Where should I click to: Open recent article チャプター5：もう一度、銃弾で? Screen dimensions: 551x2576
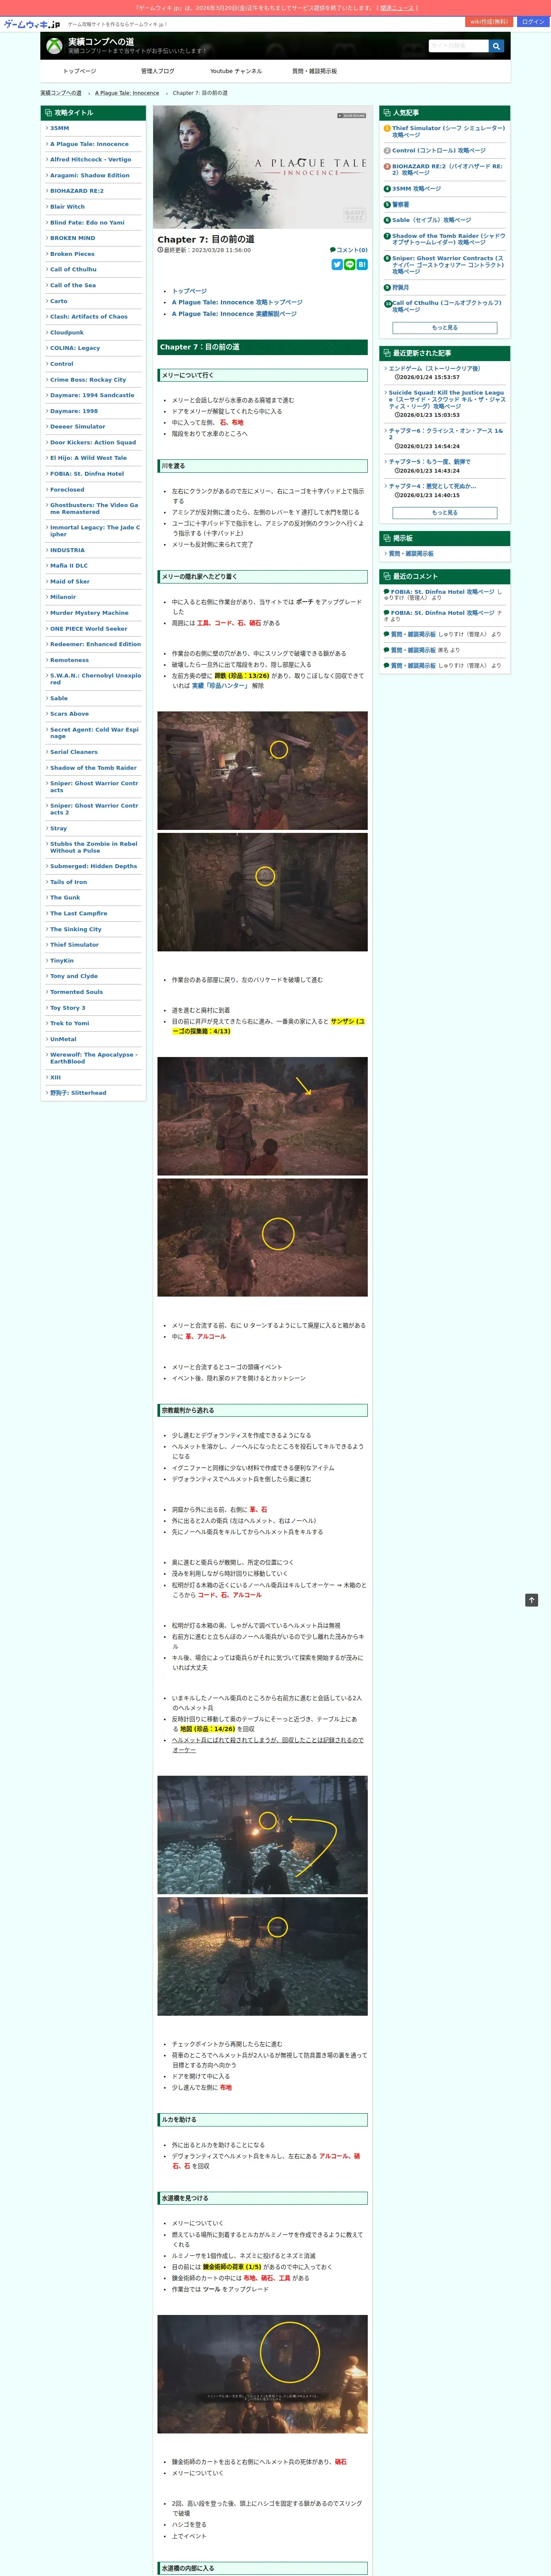pos(429,462)
